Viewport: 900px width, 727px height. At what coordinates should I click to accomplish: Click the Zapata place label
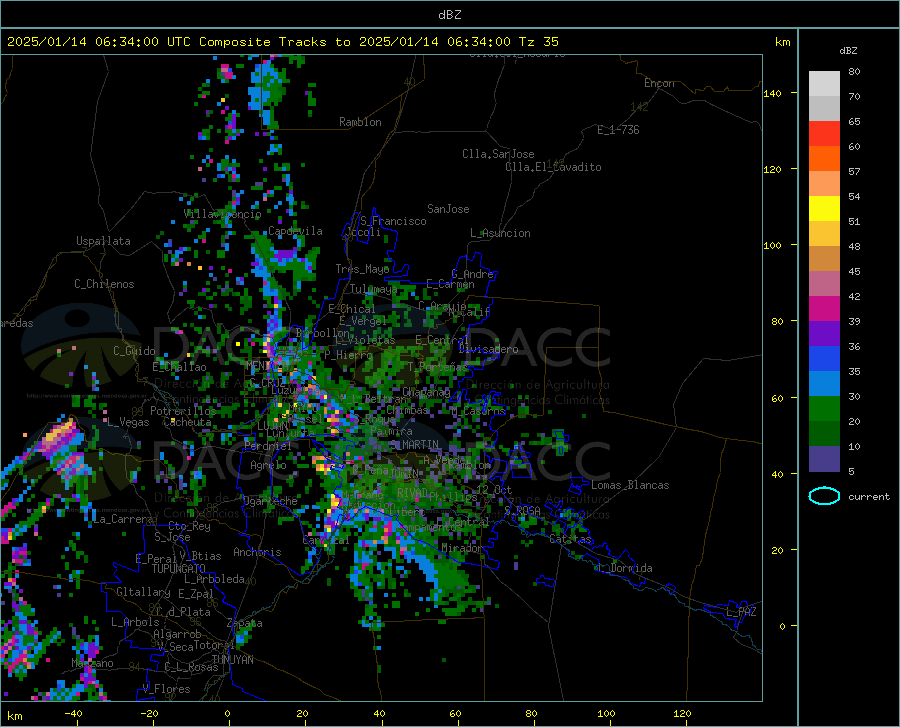point(245,623)
